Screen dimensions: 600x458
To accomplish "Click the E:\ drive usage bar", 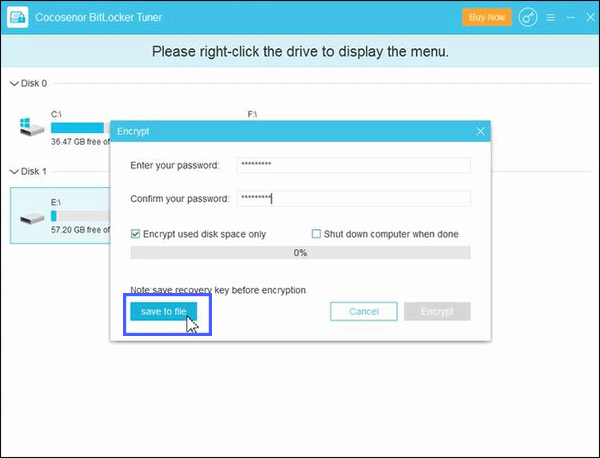I will [x=80, y=216].
